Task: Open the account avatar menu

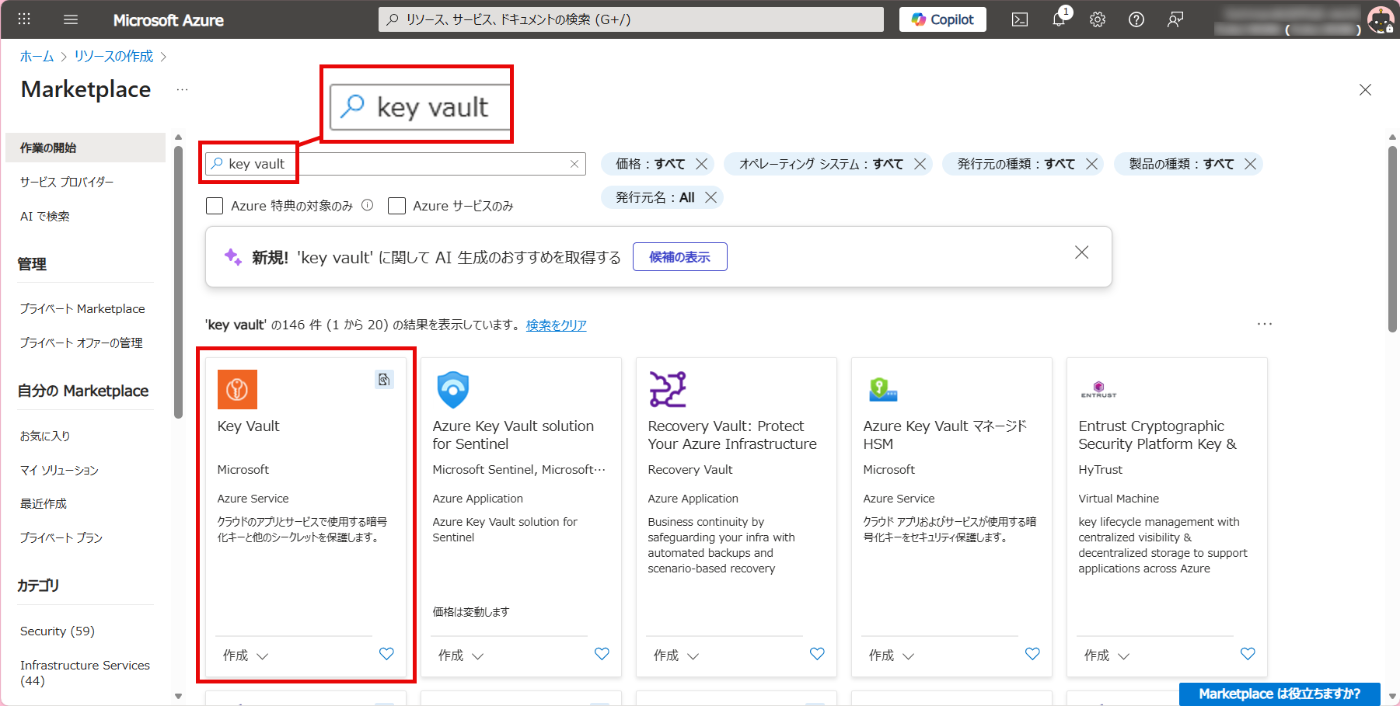Action: click(1379, 19)
